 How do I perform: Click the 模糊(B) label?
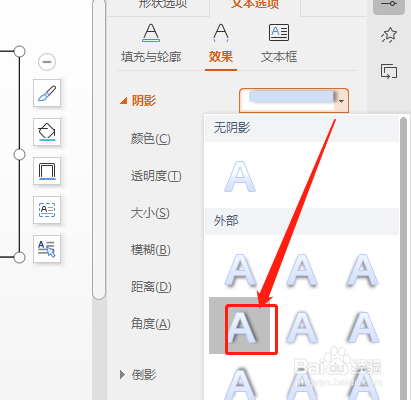(151, 250)
